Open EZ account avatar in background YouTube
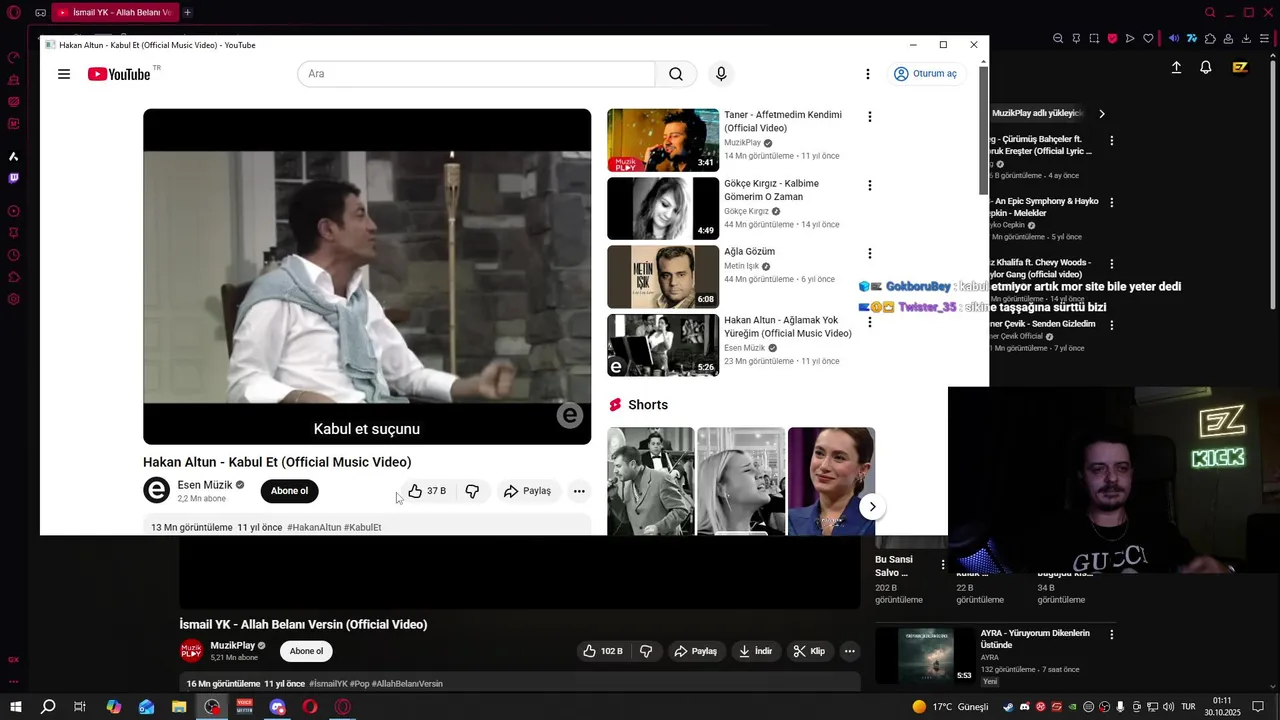Image resolution: width=1280 pixels, height=720 pixels. (1240, 67)
